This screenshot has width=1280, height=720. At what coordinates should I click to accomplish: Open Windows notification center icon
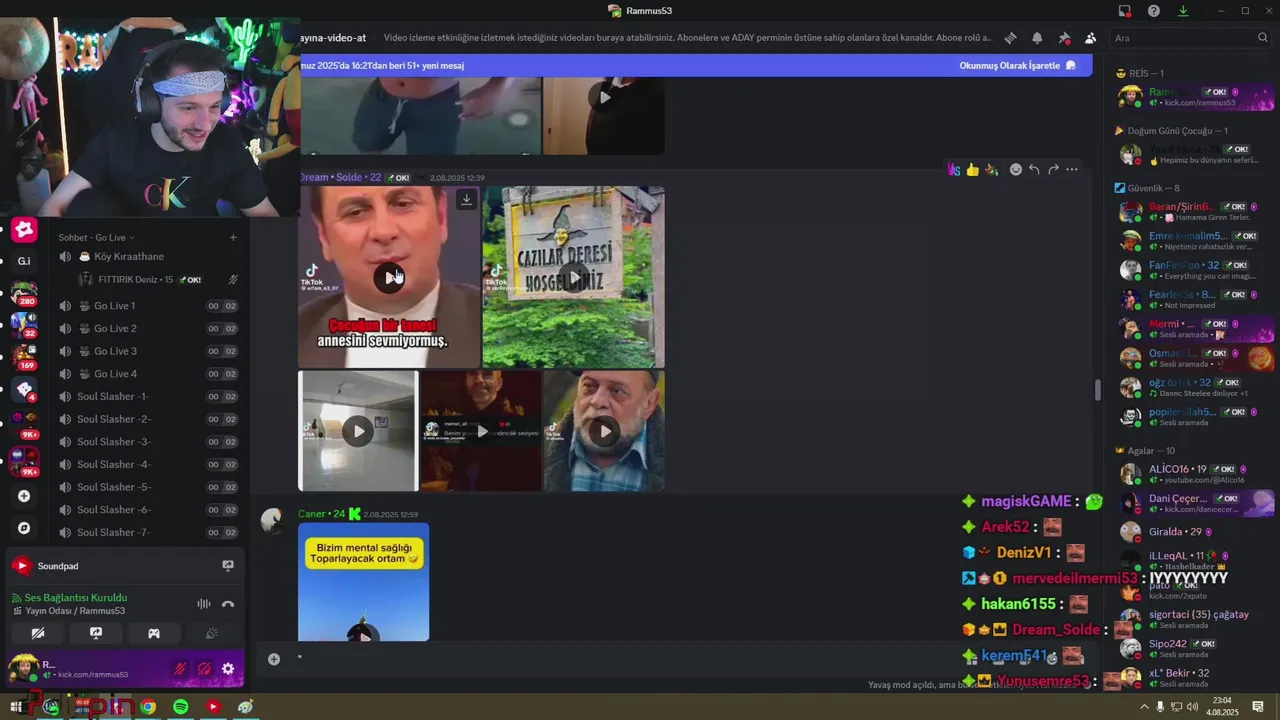coord(1258,707)
